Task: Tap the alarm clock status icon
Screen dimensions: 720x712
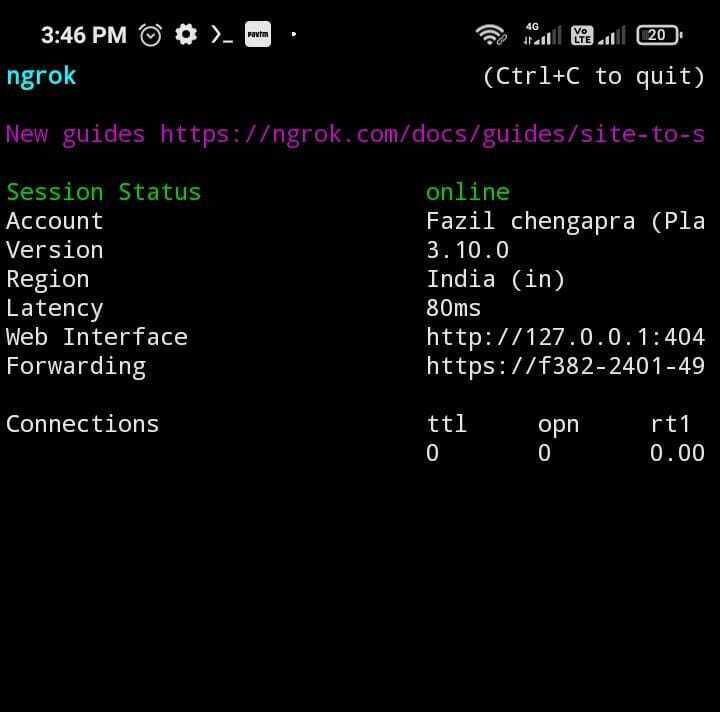Action: [x=151, y=35]
